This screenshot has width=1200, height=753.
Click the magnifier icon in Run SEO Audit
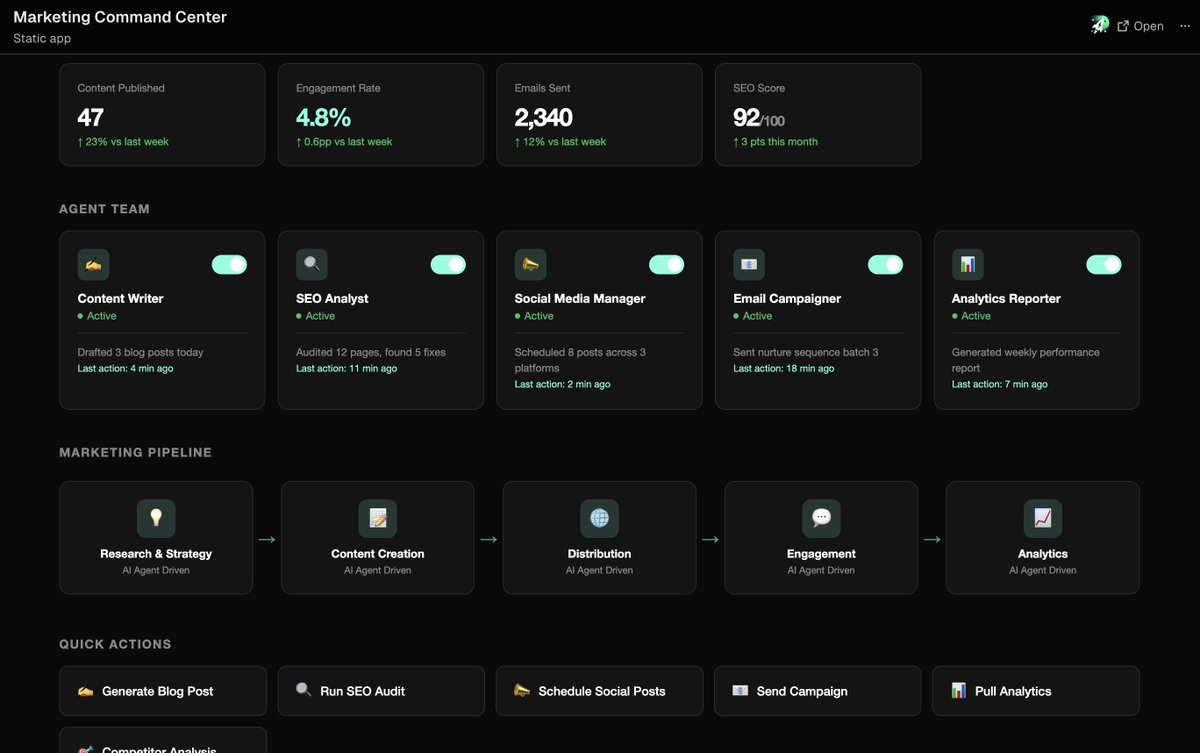coord(304,691)
